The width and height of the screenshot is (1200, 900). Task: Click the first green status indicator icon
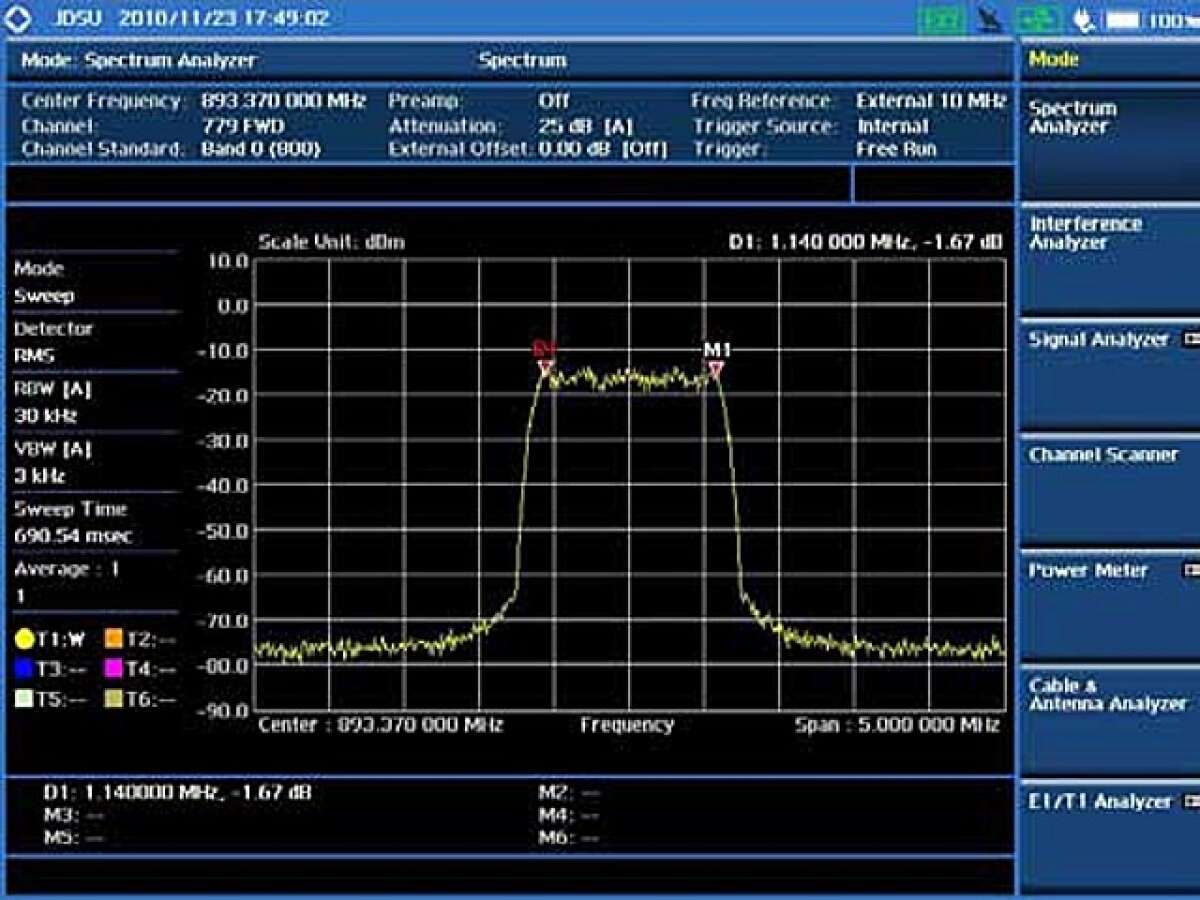click(x=940, y=19)
